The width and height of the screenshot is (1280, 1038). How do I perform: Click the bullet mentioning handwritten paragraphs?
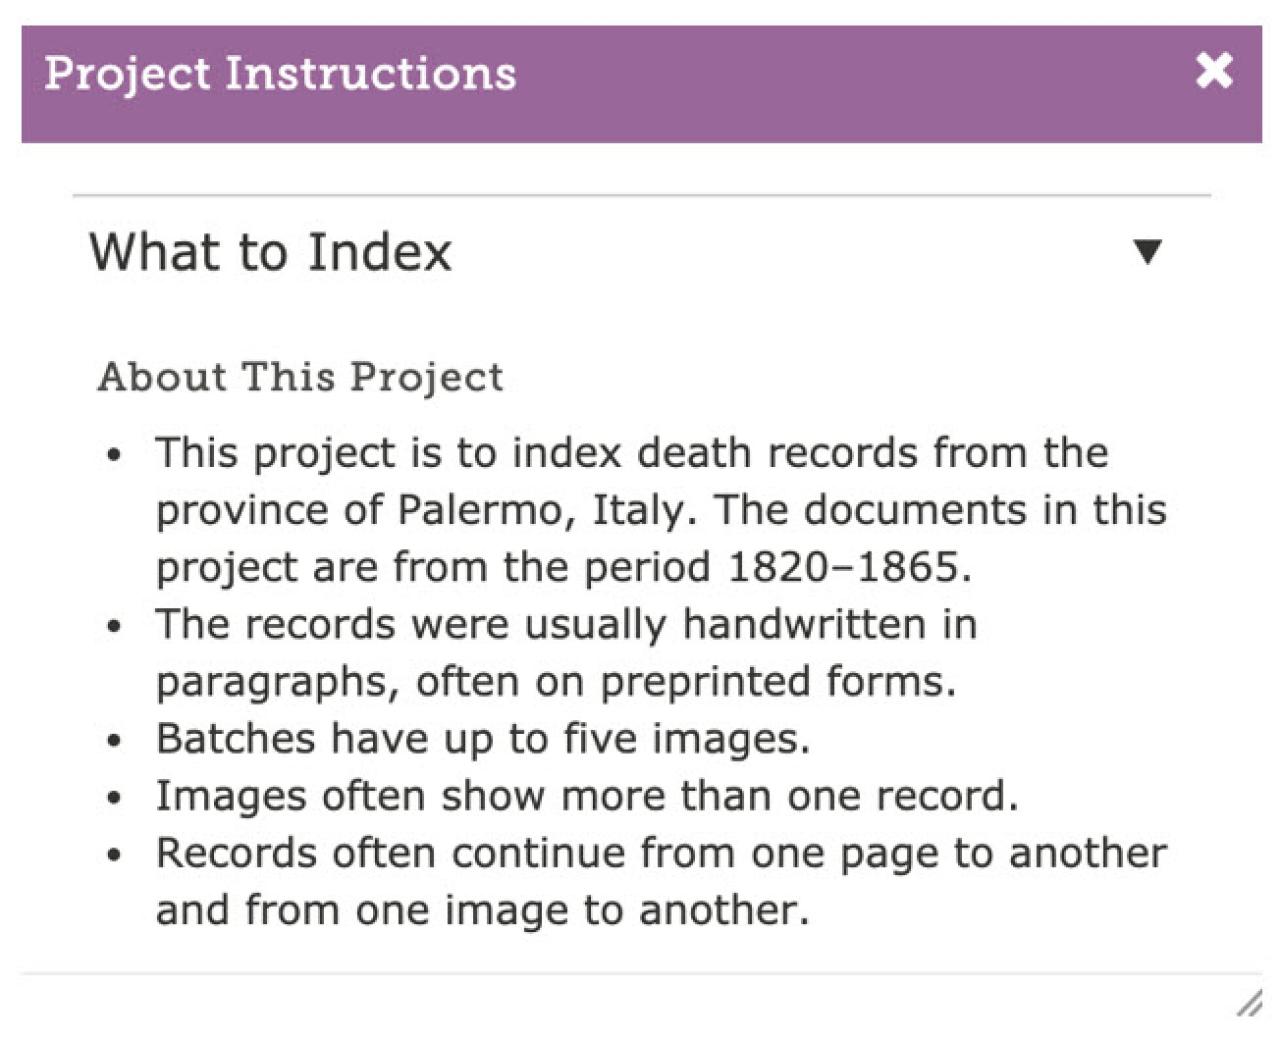pos(566,651)
